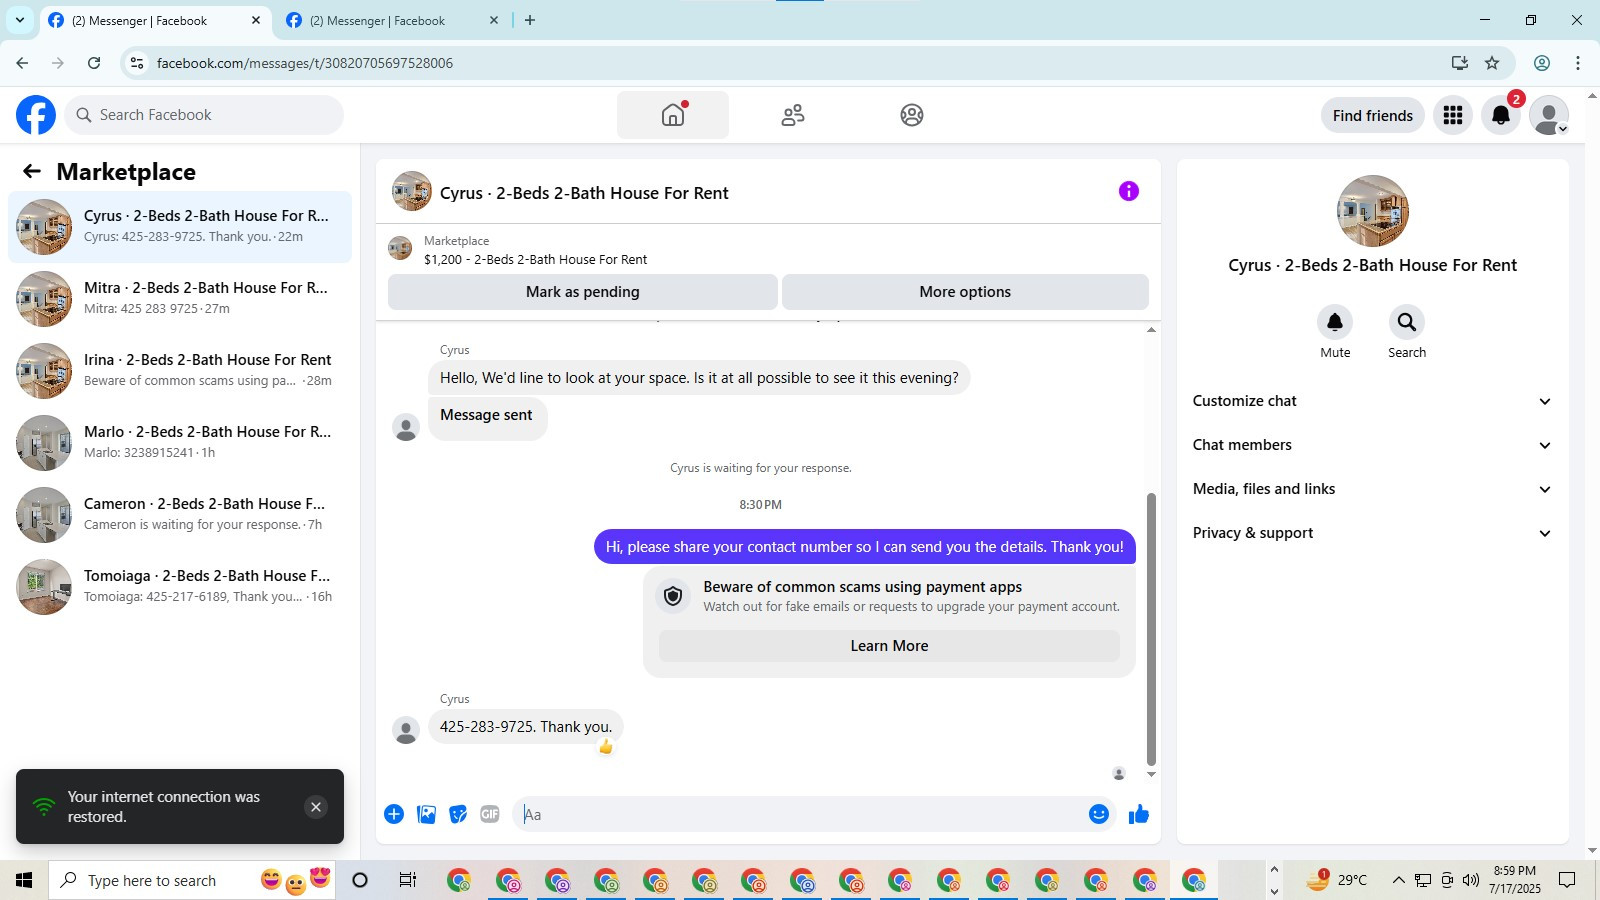
Task: Open the Home feed icon
Action: (673, 115)
